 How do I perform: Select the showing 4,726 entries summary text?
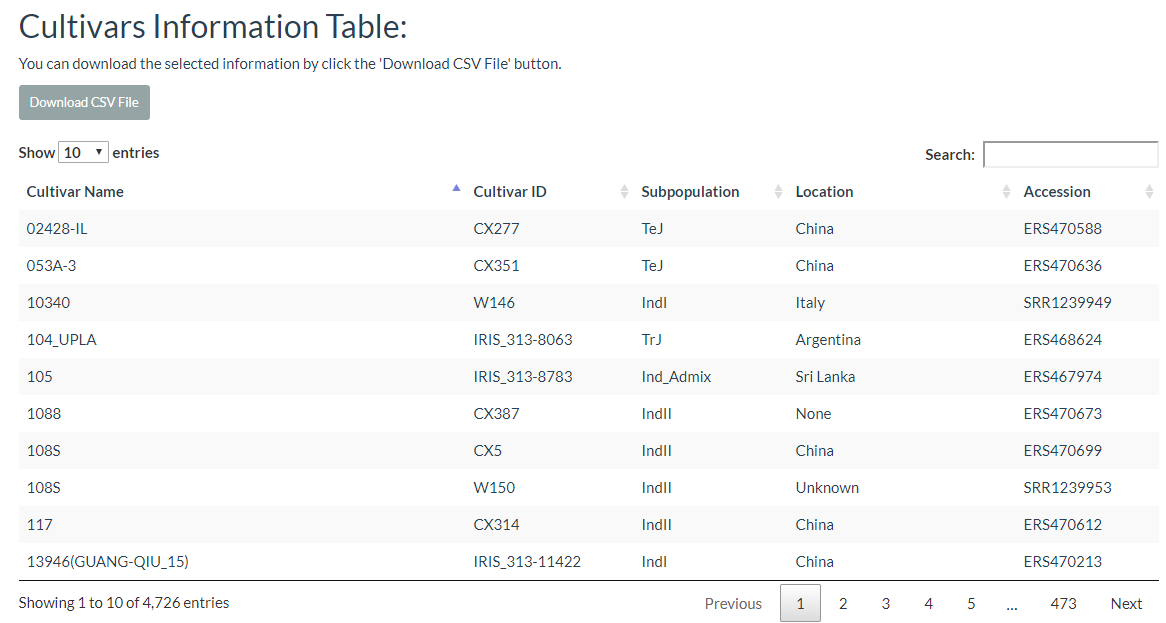pos(123,603)
